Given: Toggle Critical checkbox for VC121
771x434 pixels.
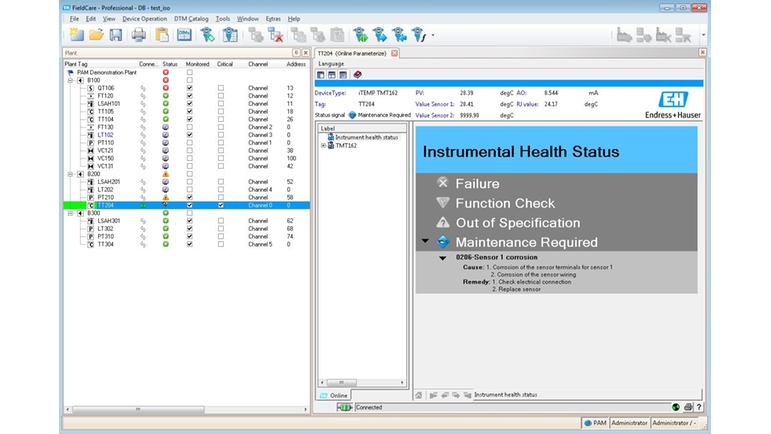Looking at the screenshot, I should coord(221,150).
